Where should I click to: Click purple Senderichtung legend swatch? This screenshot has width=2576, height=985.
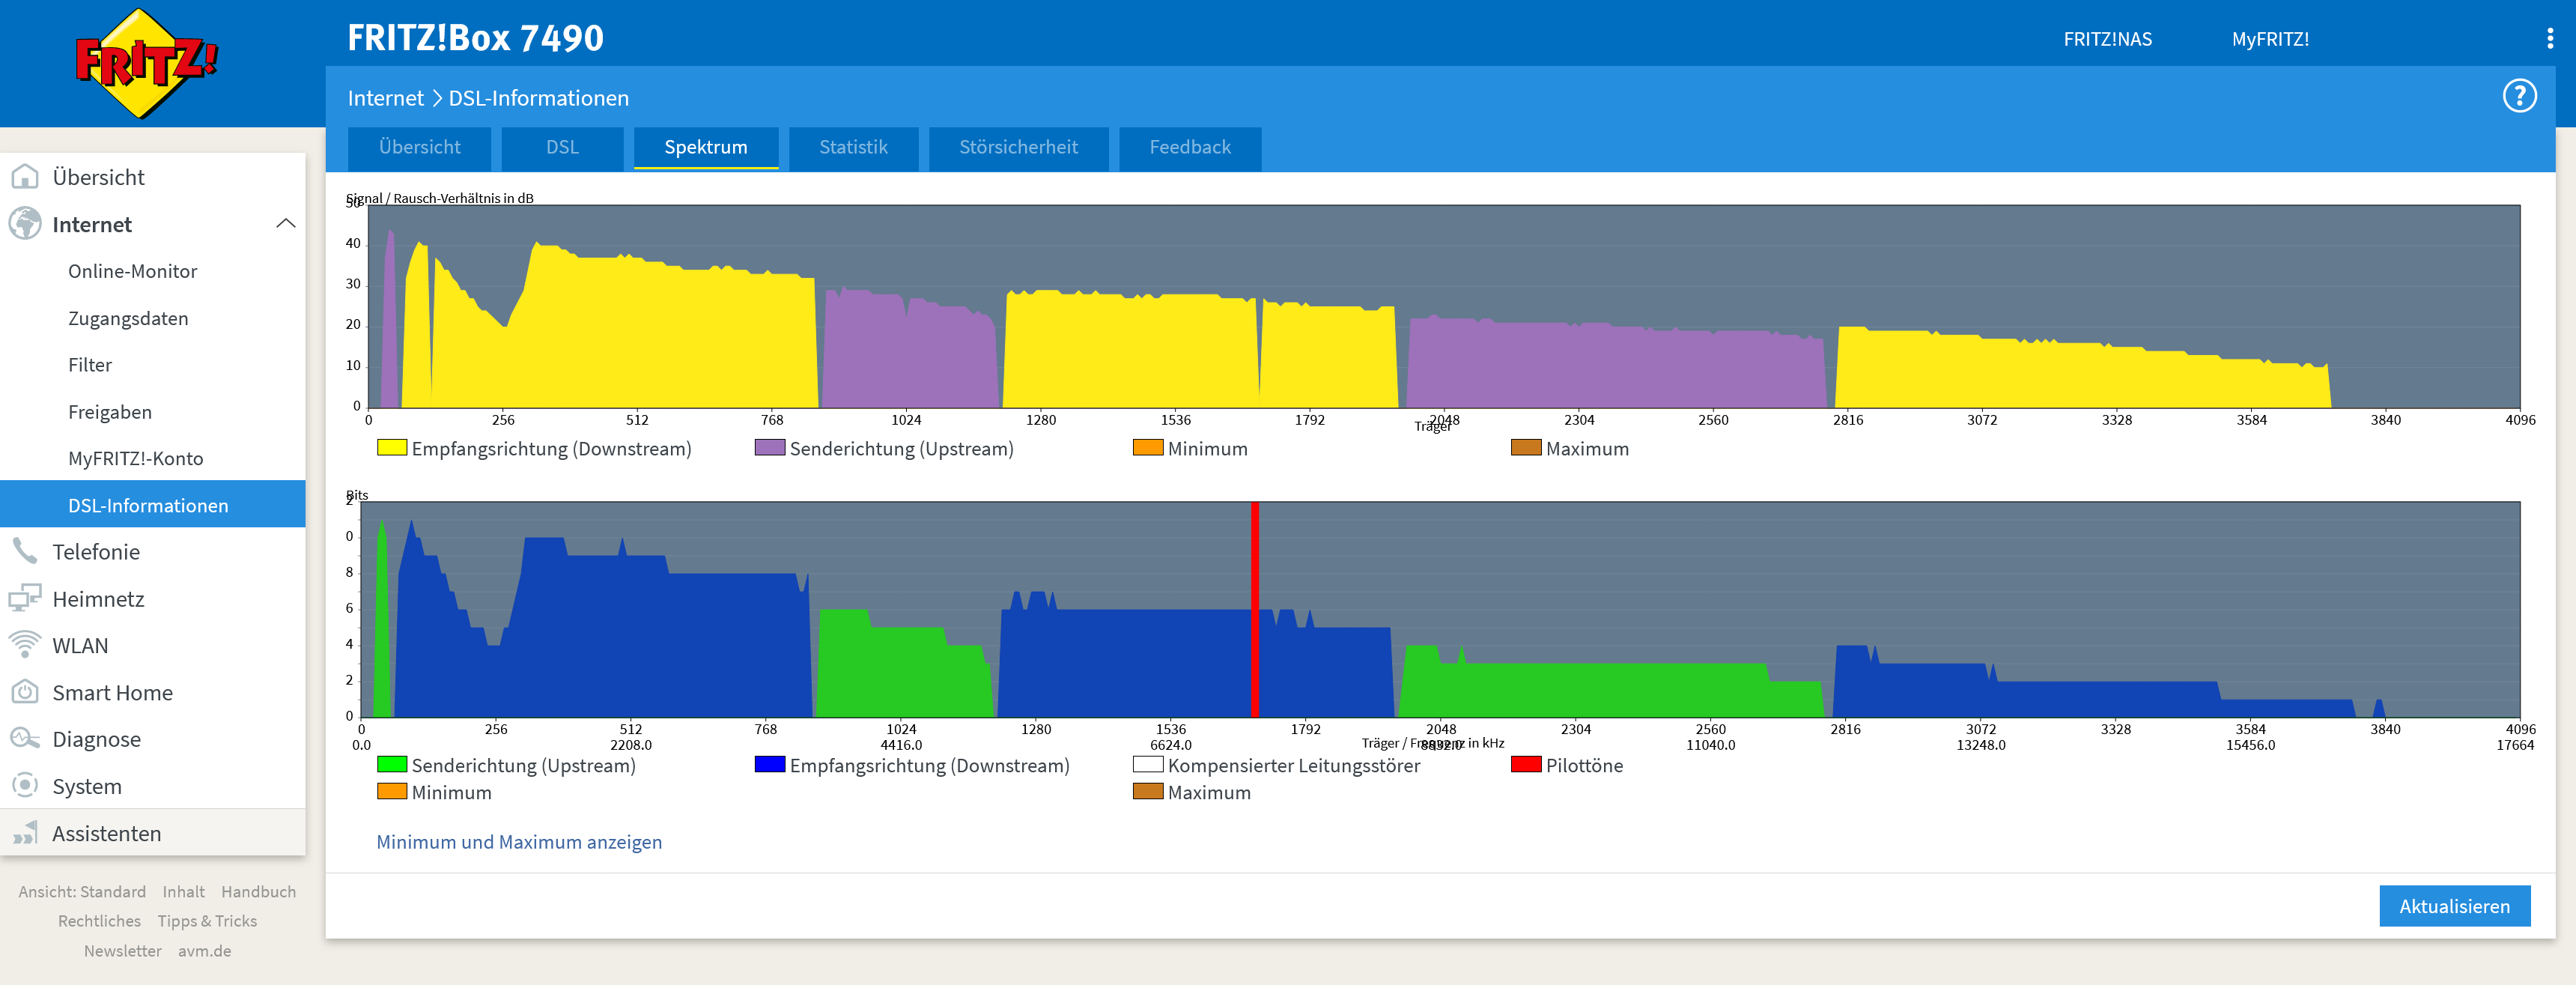pos(769,447)
